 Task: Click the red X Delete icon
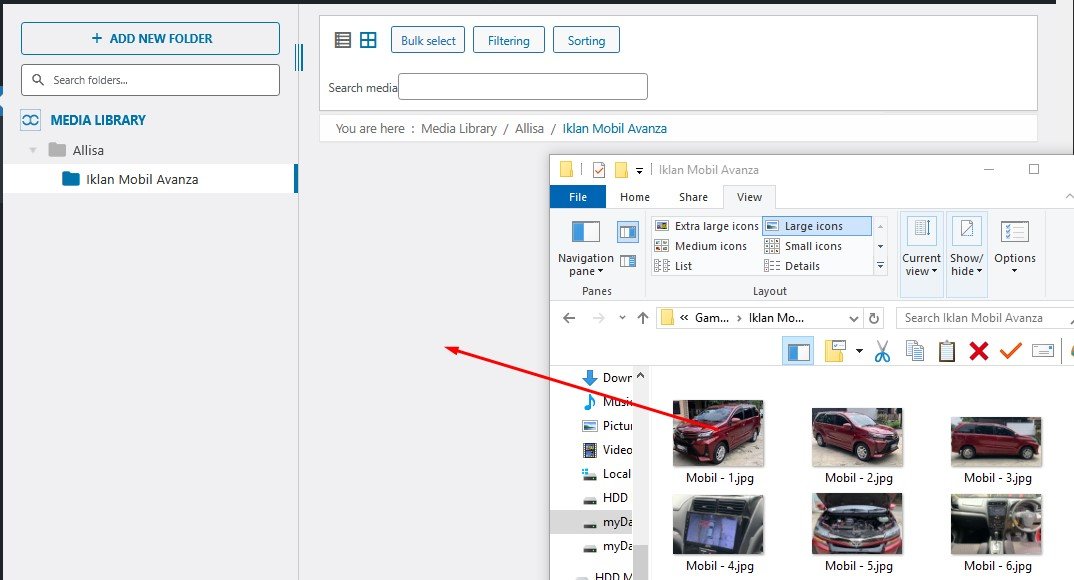pos(978,351)
